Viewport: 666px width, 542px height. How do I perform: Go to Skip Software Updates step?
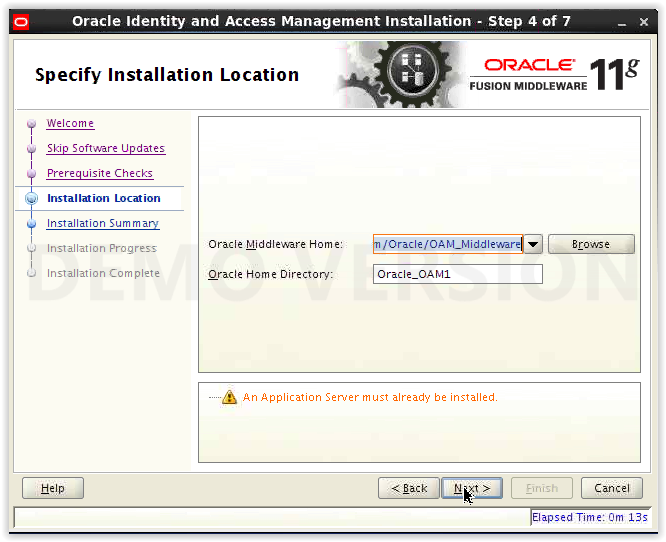tap(106, 148)
